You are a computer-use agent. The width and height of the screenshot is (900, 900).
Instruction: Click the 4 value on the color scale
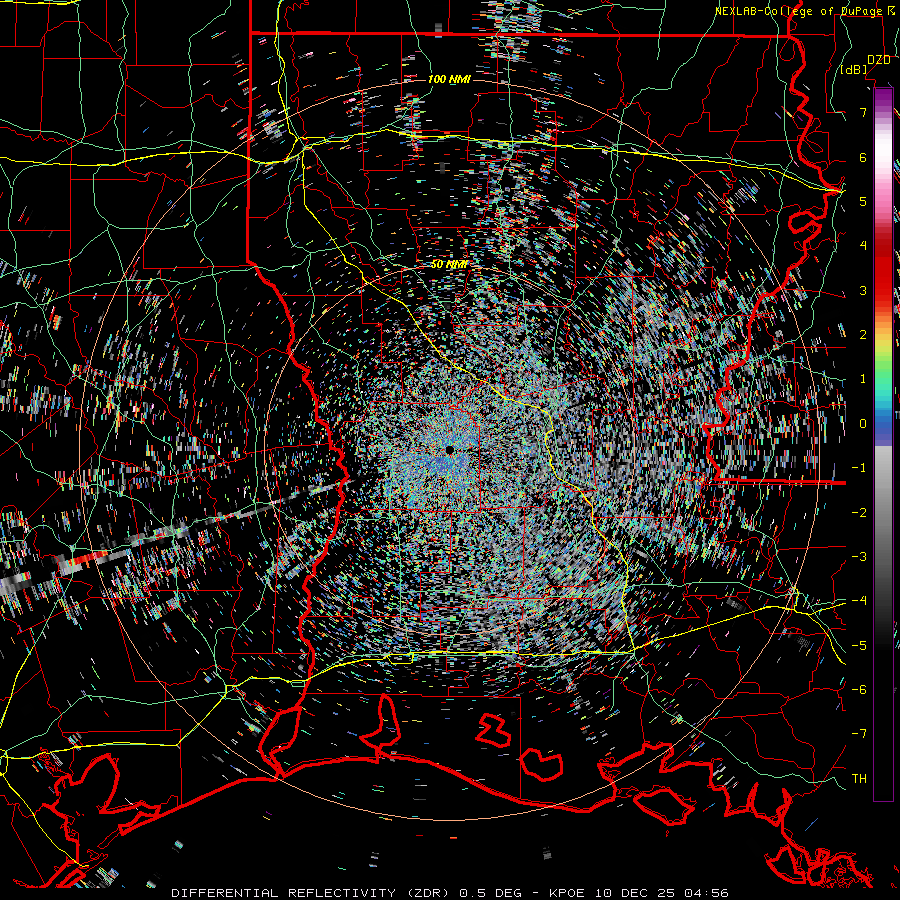tap(863, 246)
